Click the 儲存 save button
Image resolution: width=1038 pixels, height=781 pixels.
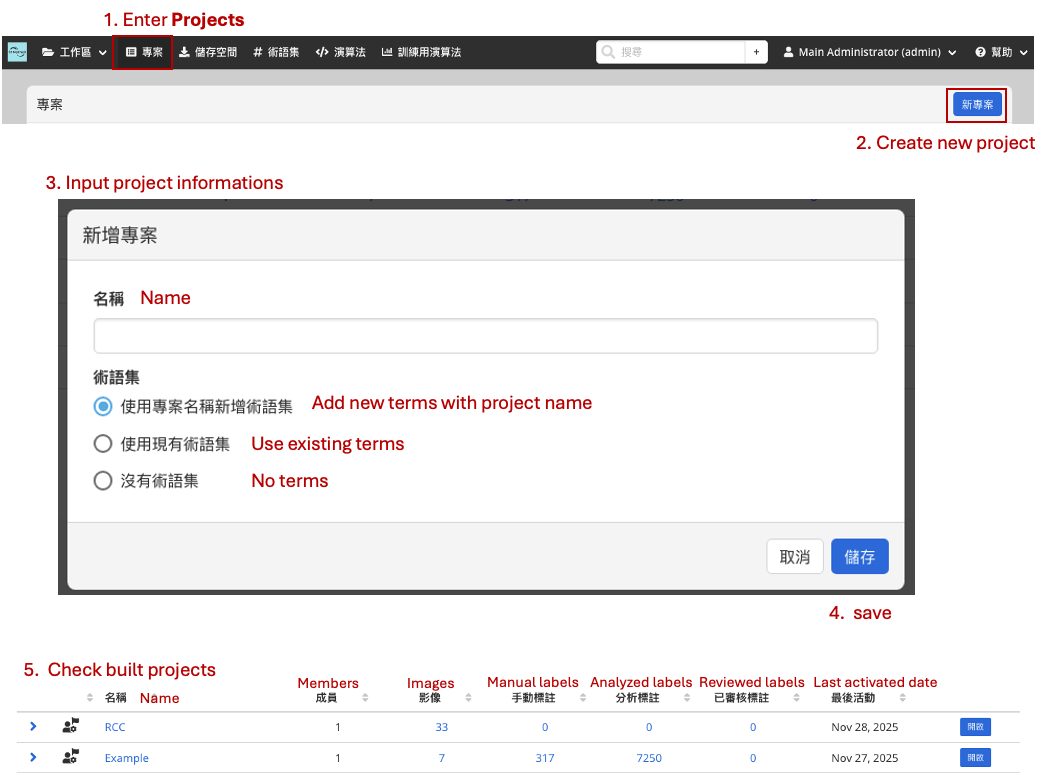[859, 557]
